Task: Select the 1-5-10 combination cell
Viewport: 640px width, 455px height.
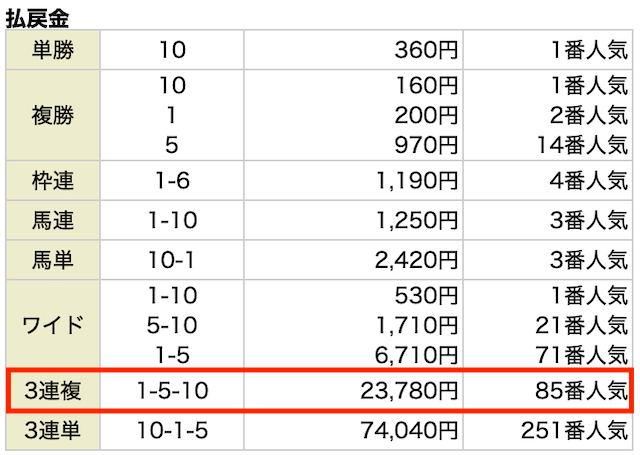Action: [x=172, y=391]
